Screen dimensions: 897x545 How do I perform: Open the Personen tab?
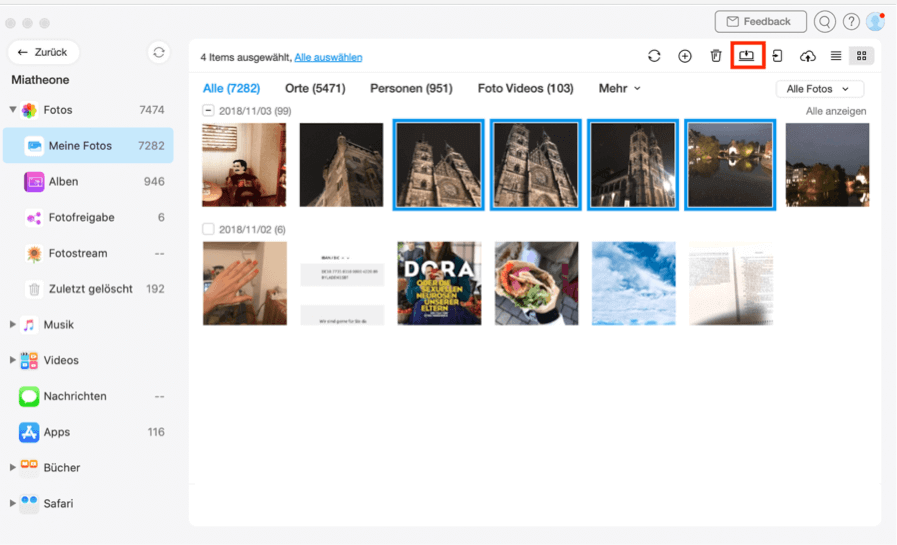click(x=411, y=88)
